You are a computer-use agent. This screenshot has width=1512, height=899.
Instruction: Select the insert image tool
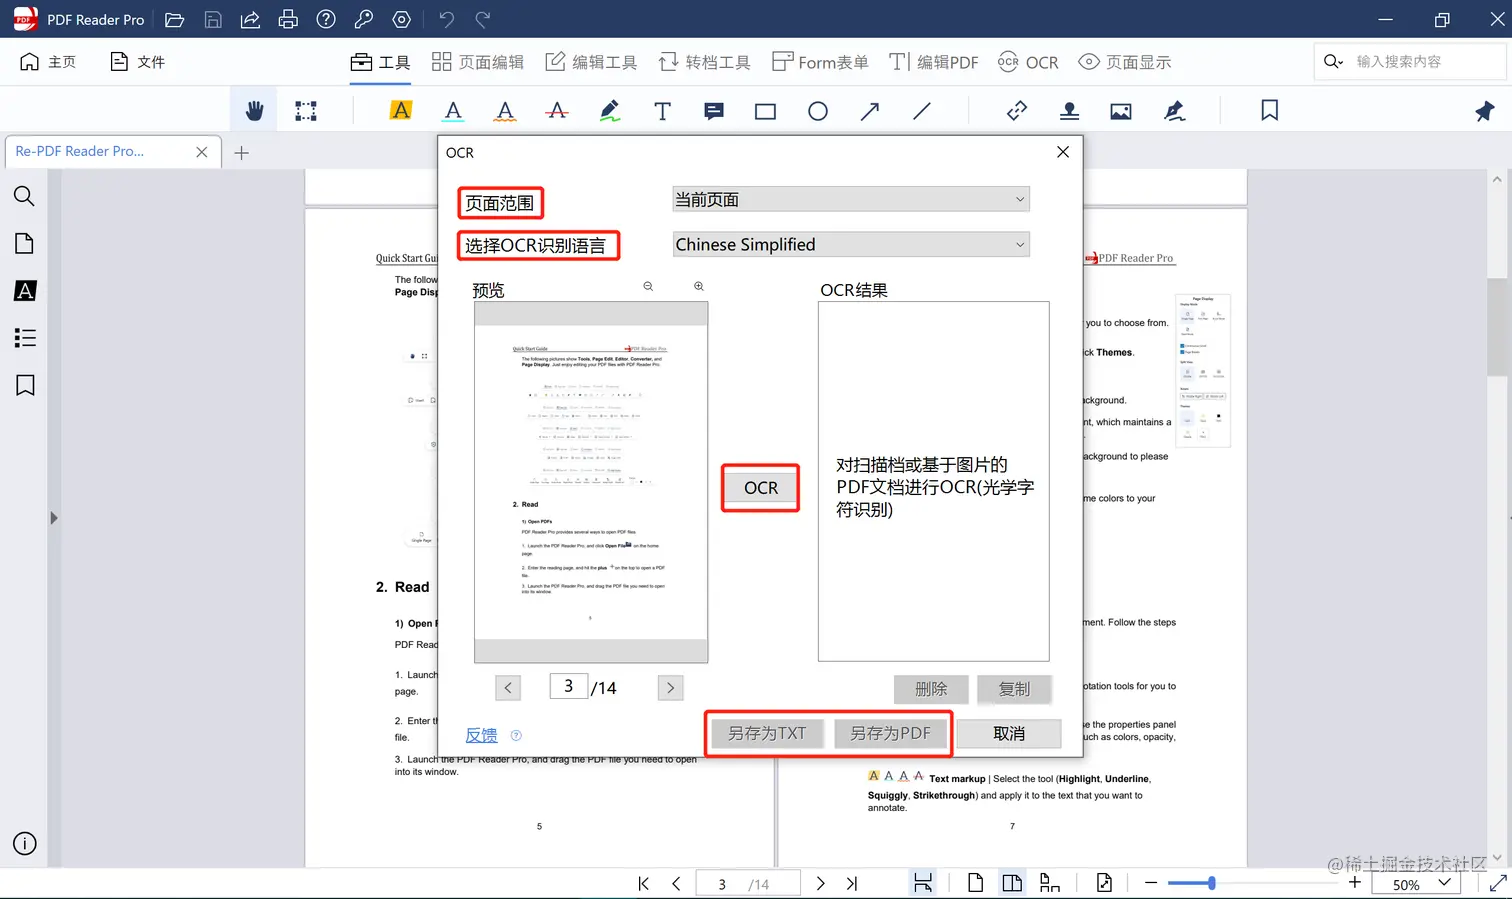pyautogui.click(x=1121, y=111)
